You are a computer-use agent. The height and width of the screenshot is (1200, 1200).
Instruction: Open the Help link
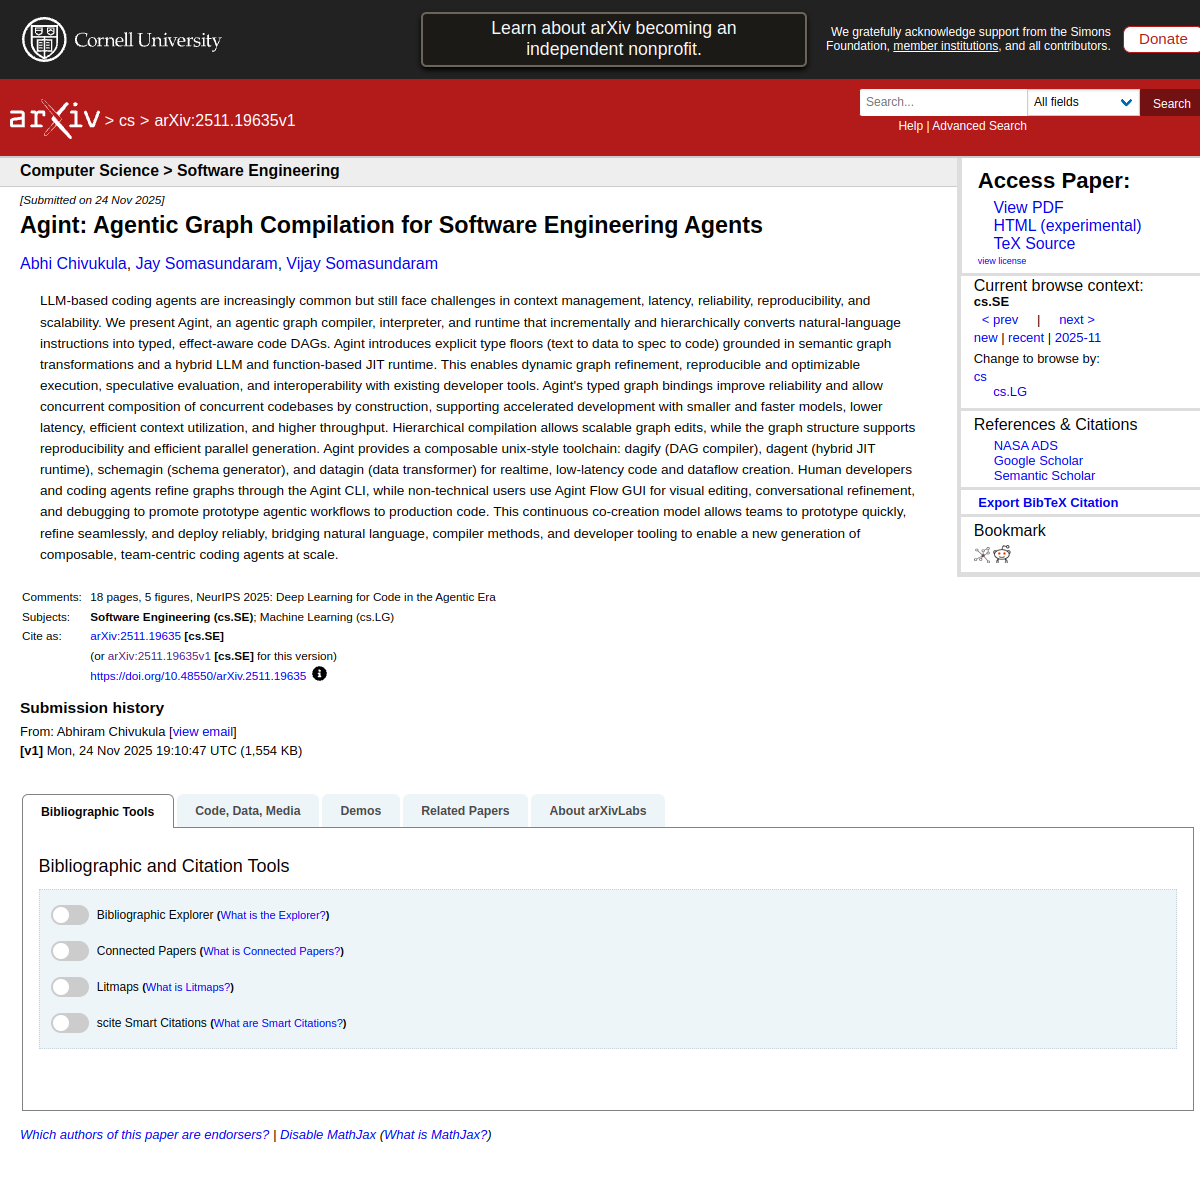pyautogui.click(x=910, y=126)
